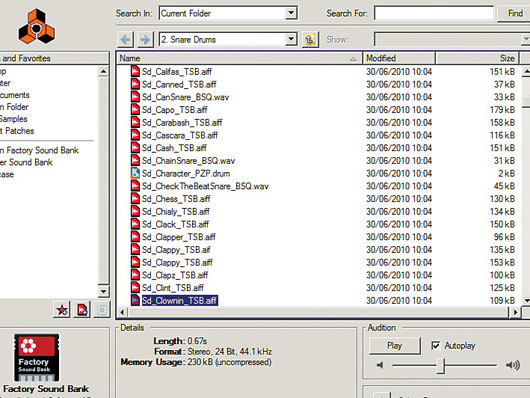This screenshot has height=398, width=530.
Task: Toggle the Autoplay checkbox
Action: (x=436, y=346)
